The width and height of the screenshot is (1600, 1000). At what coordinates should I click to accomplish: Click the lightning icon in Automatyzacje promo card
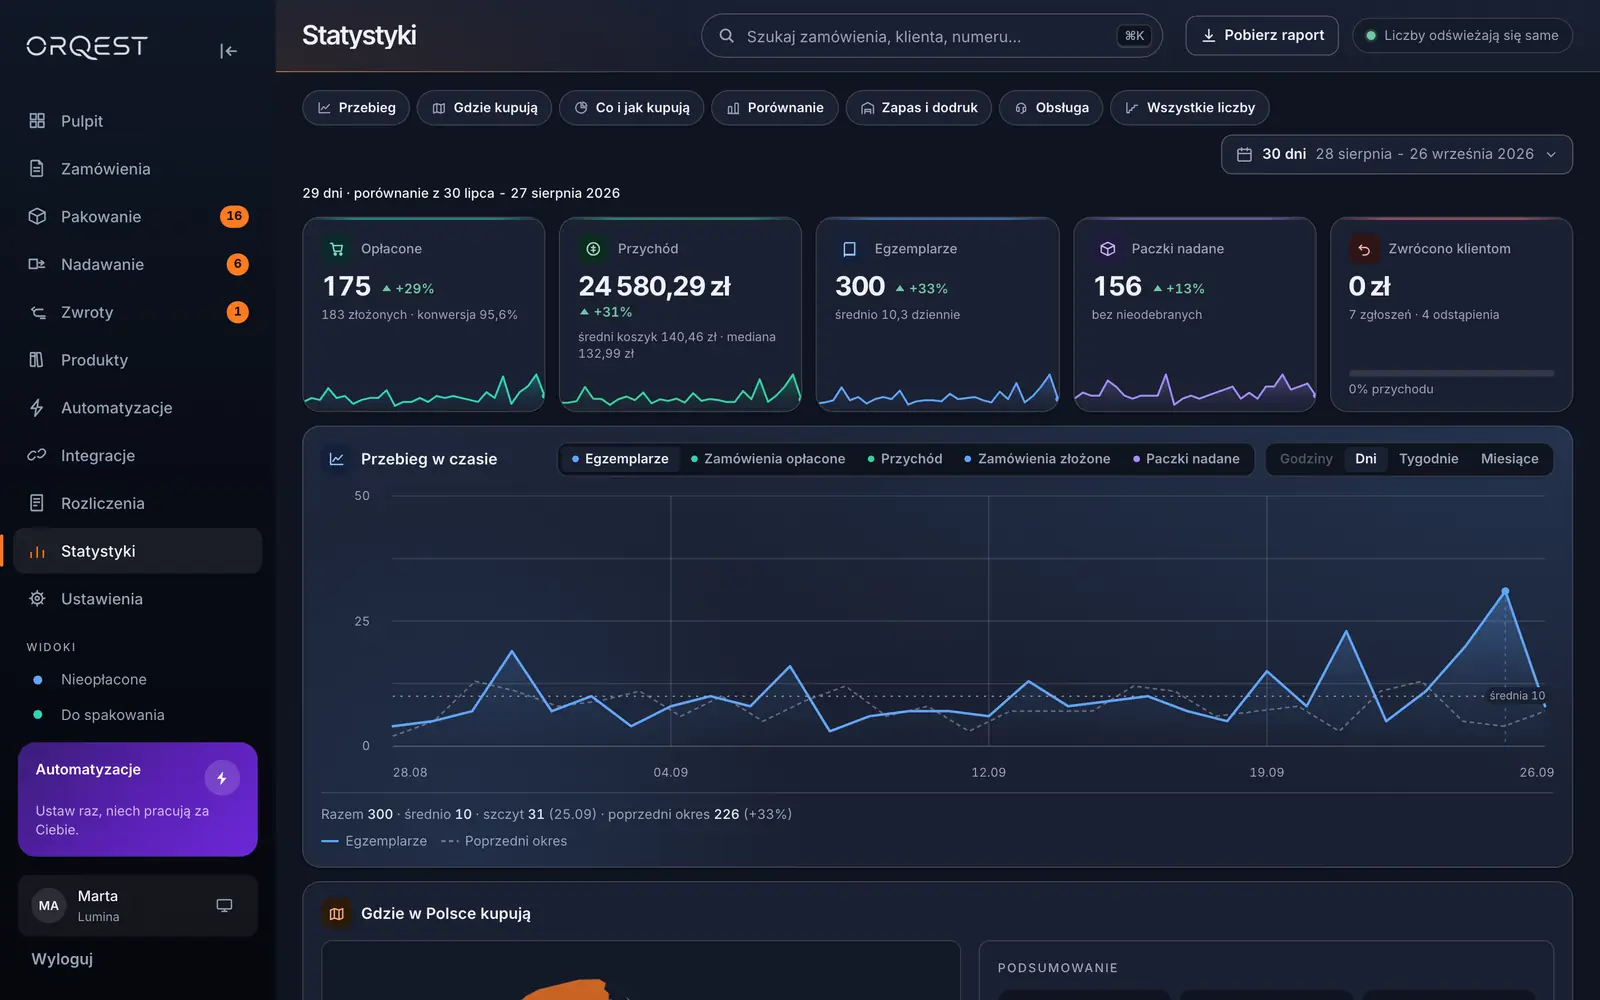[222, 778]
